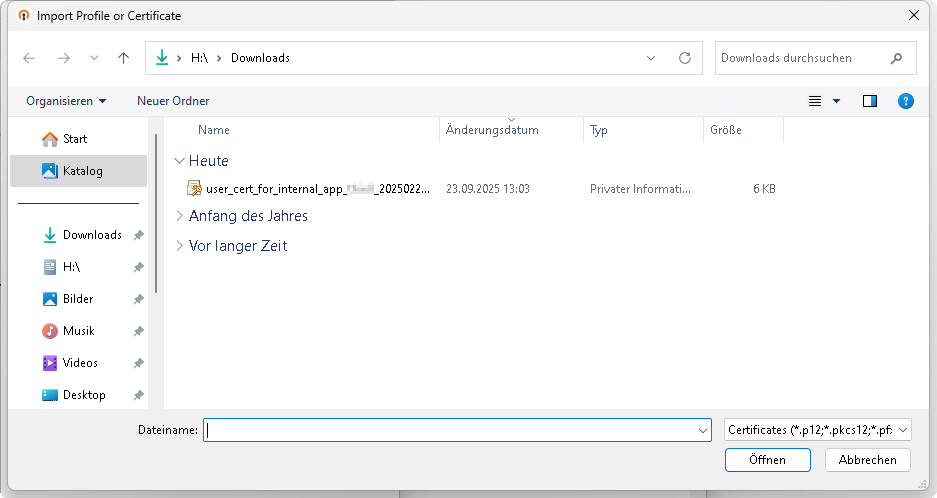The width and height of the screenshot is (937, 498).
Task: Collapse the Heute group
Action: point(179,161)
